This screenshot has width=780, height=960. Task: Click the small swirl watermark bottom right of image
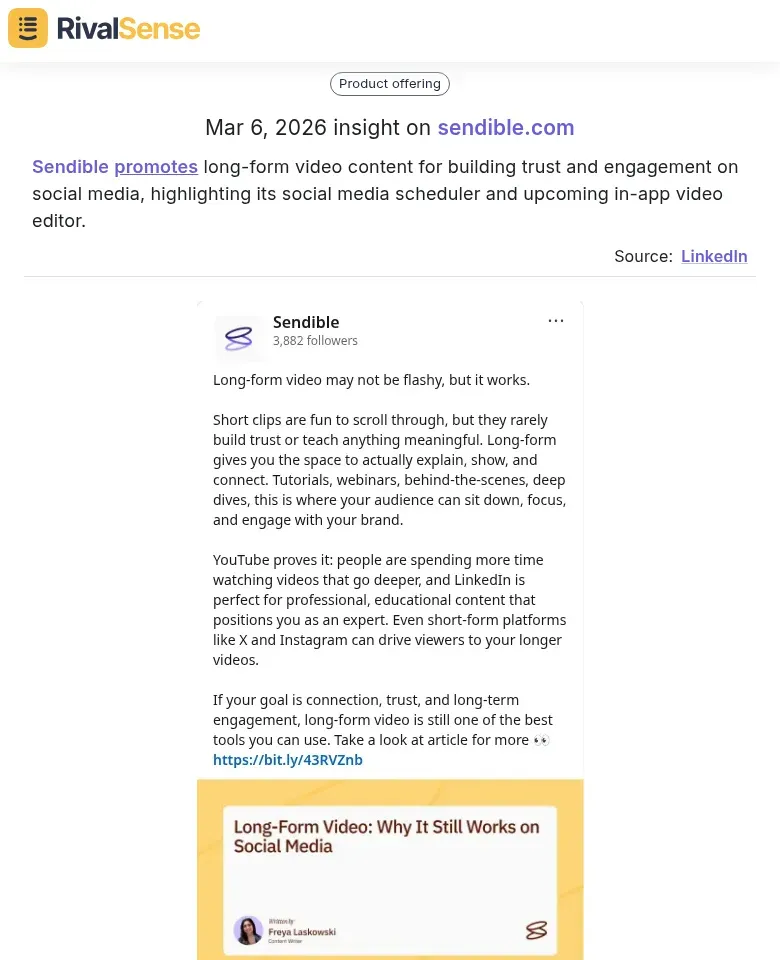click(537, 930)
